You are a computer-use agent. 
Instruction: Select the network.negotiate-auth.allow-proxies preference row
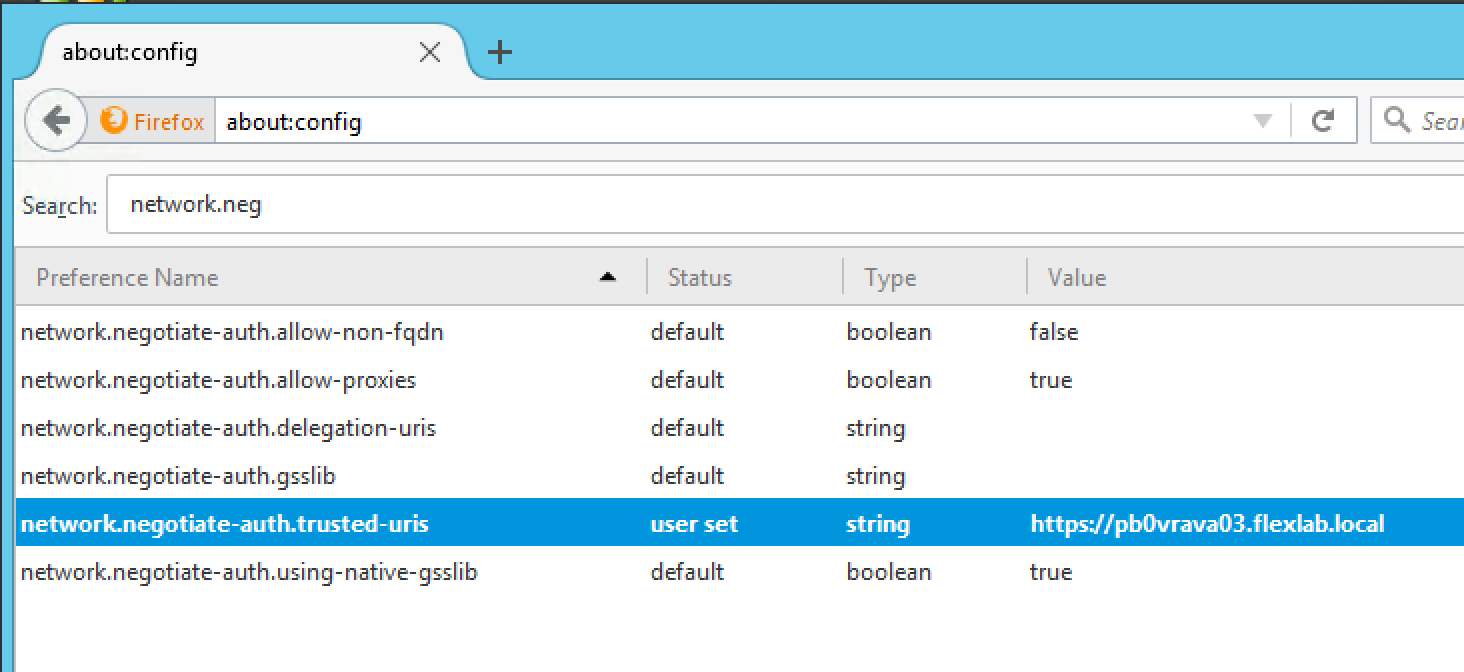(740, 380)
